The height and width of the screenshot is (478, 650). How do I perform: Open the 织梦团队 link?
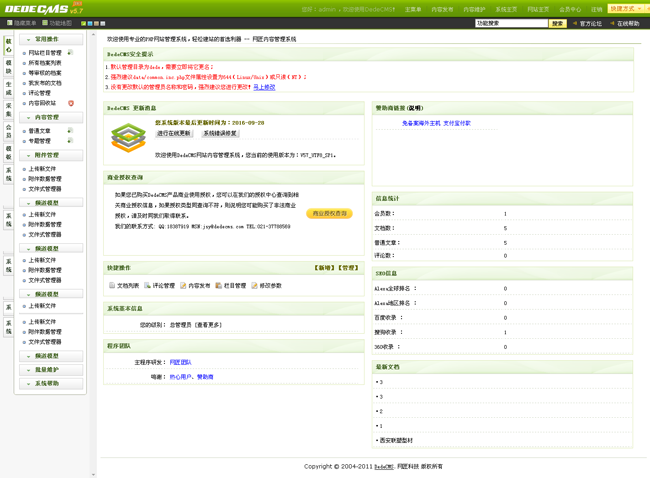tap(180, 362)
